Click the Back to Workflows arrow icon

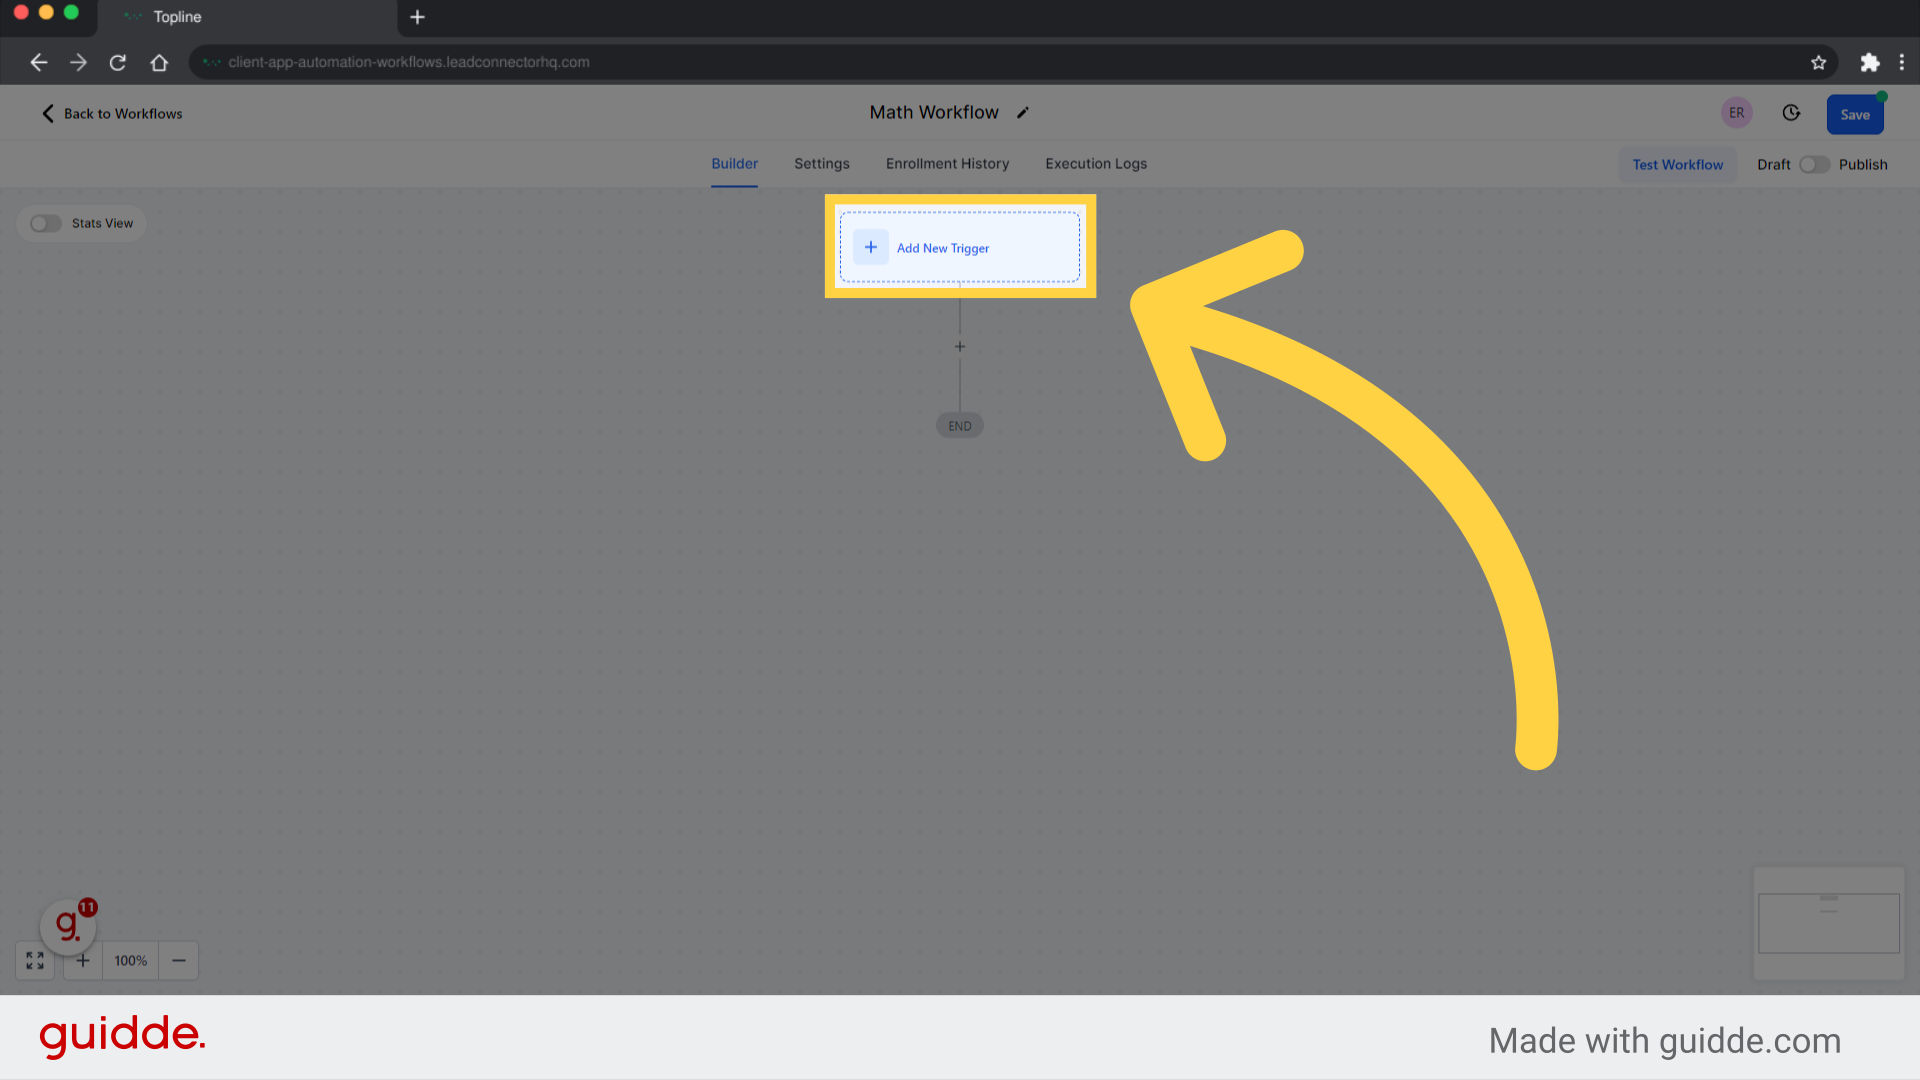(47, 112)
